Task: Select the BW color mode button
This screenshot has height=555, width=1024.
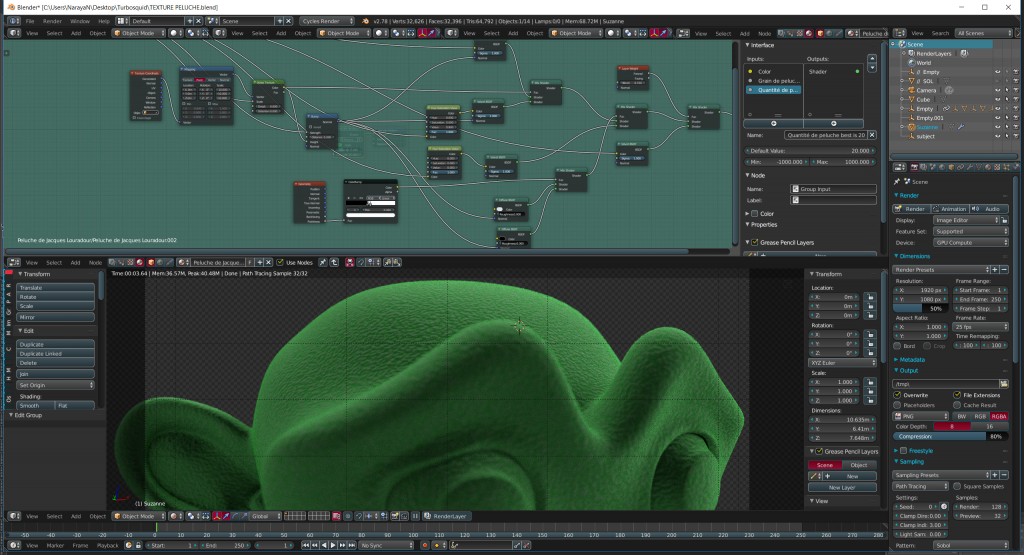Action: pos(961,416)
